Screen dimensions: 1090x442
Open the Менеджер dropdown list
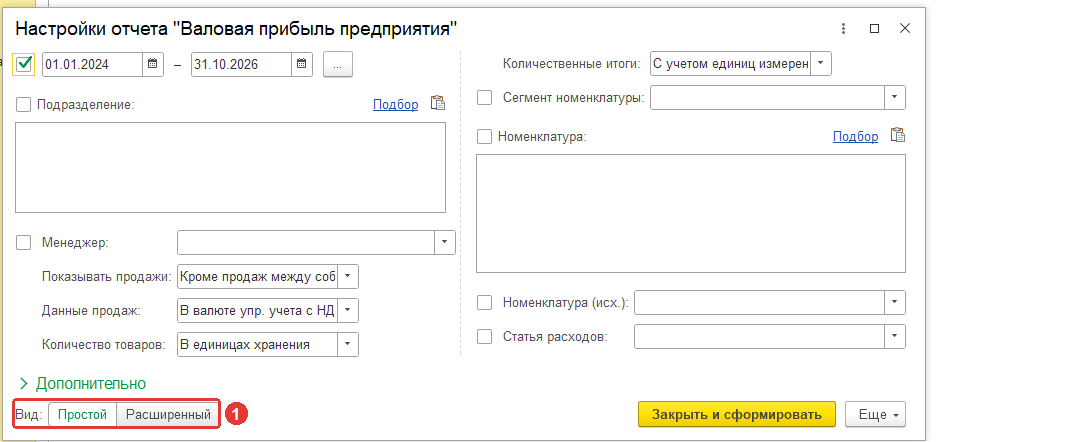pos(445,243)
